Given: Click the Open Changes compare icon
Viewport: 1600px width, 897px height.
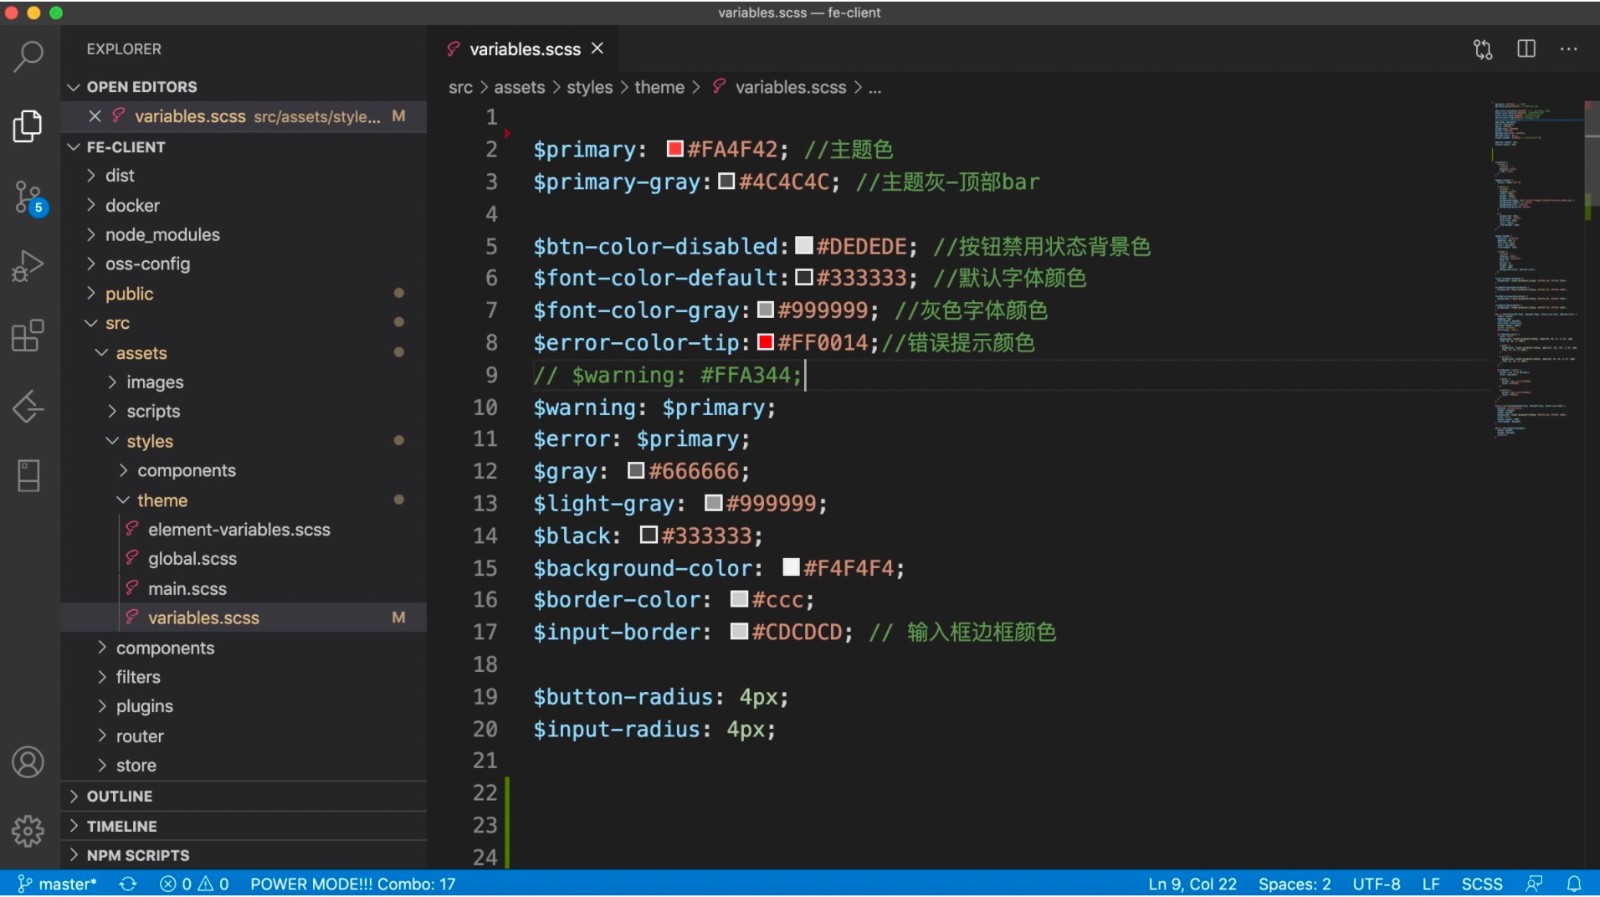Looking at the screenshot, I should coord(1483,49).
